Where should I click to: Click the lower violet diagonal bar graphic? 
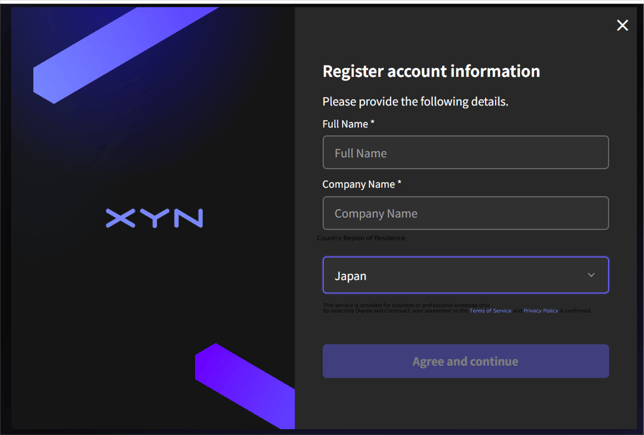(x=245, y=386)
